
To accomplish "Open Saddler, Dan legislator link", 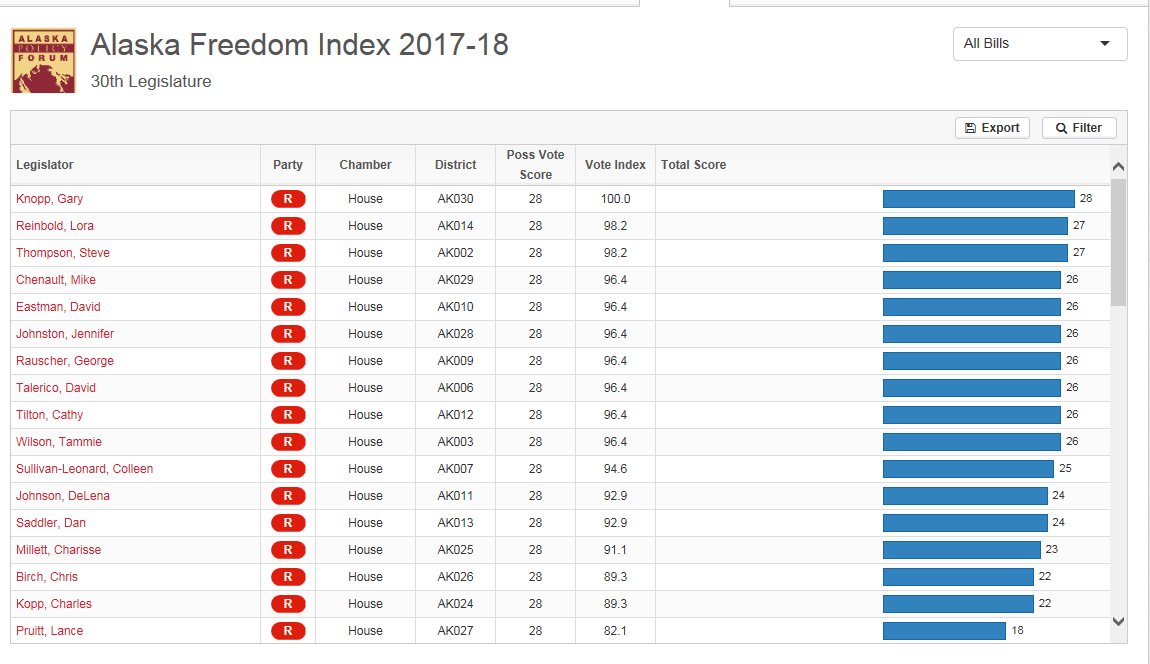I will [51, 523].
